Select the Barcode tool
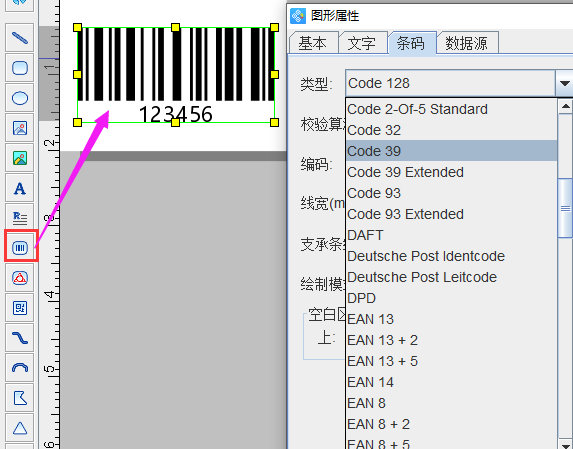 pyautogui.click(x=20, y=248)
